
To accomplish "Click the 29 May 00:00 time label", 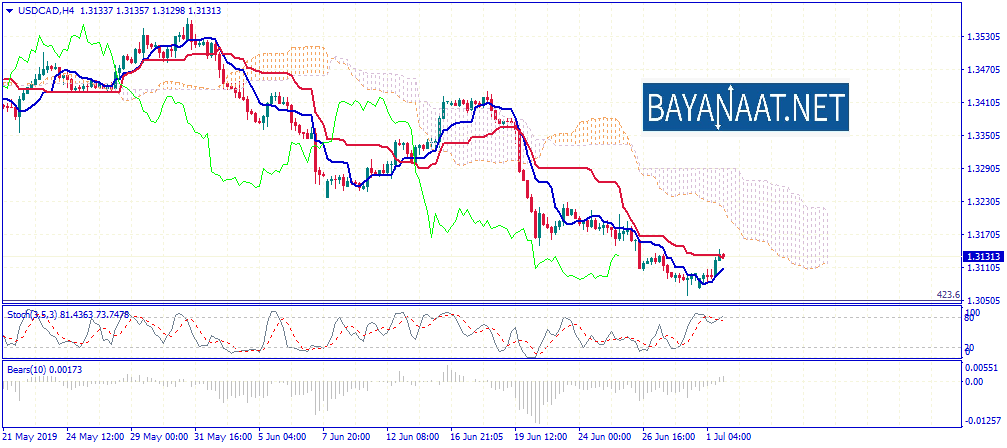I will pos(157,437).
